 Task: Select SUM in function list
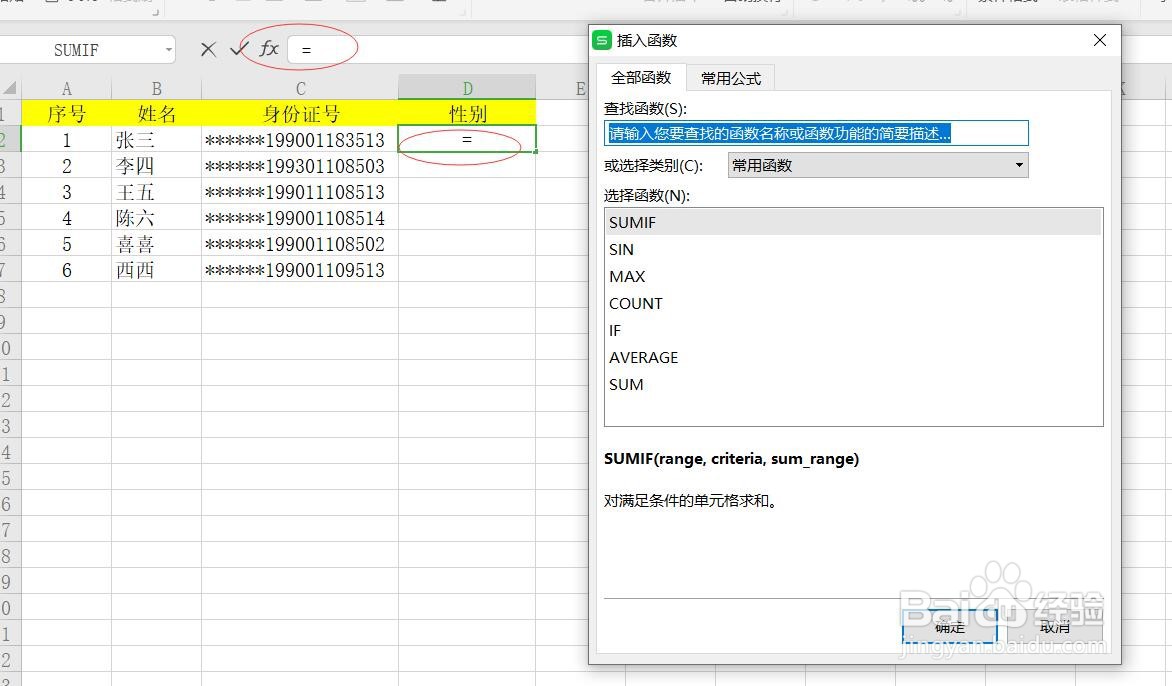pos(853,384)
